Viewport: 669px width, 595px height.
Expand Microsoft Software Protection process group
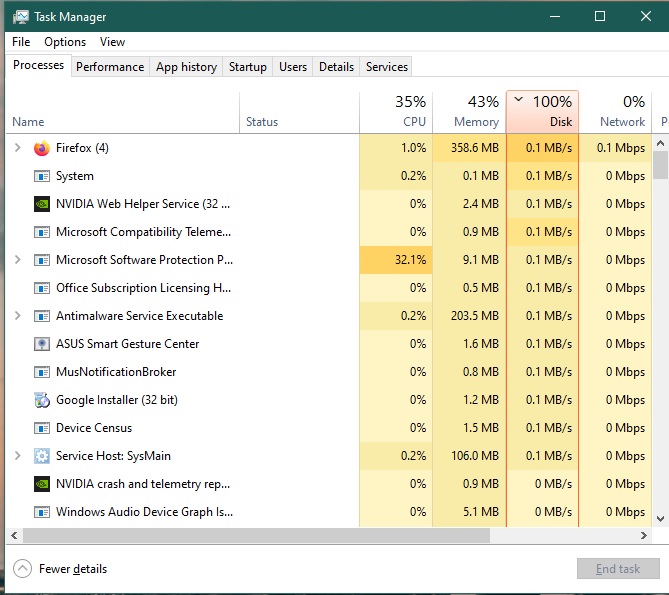17,260
